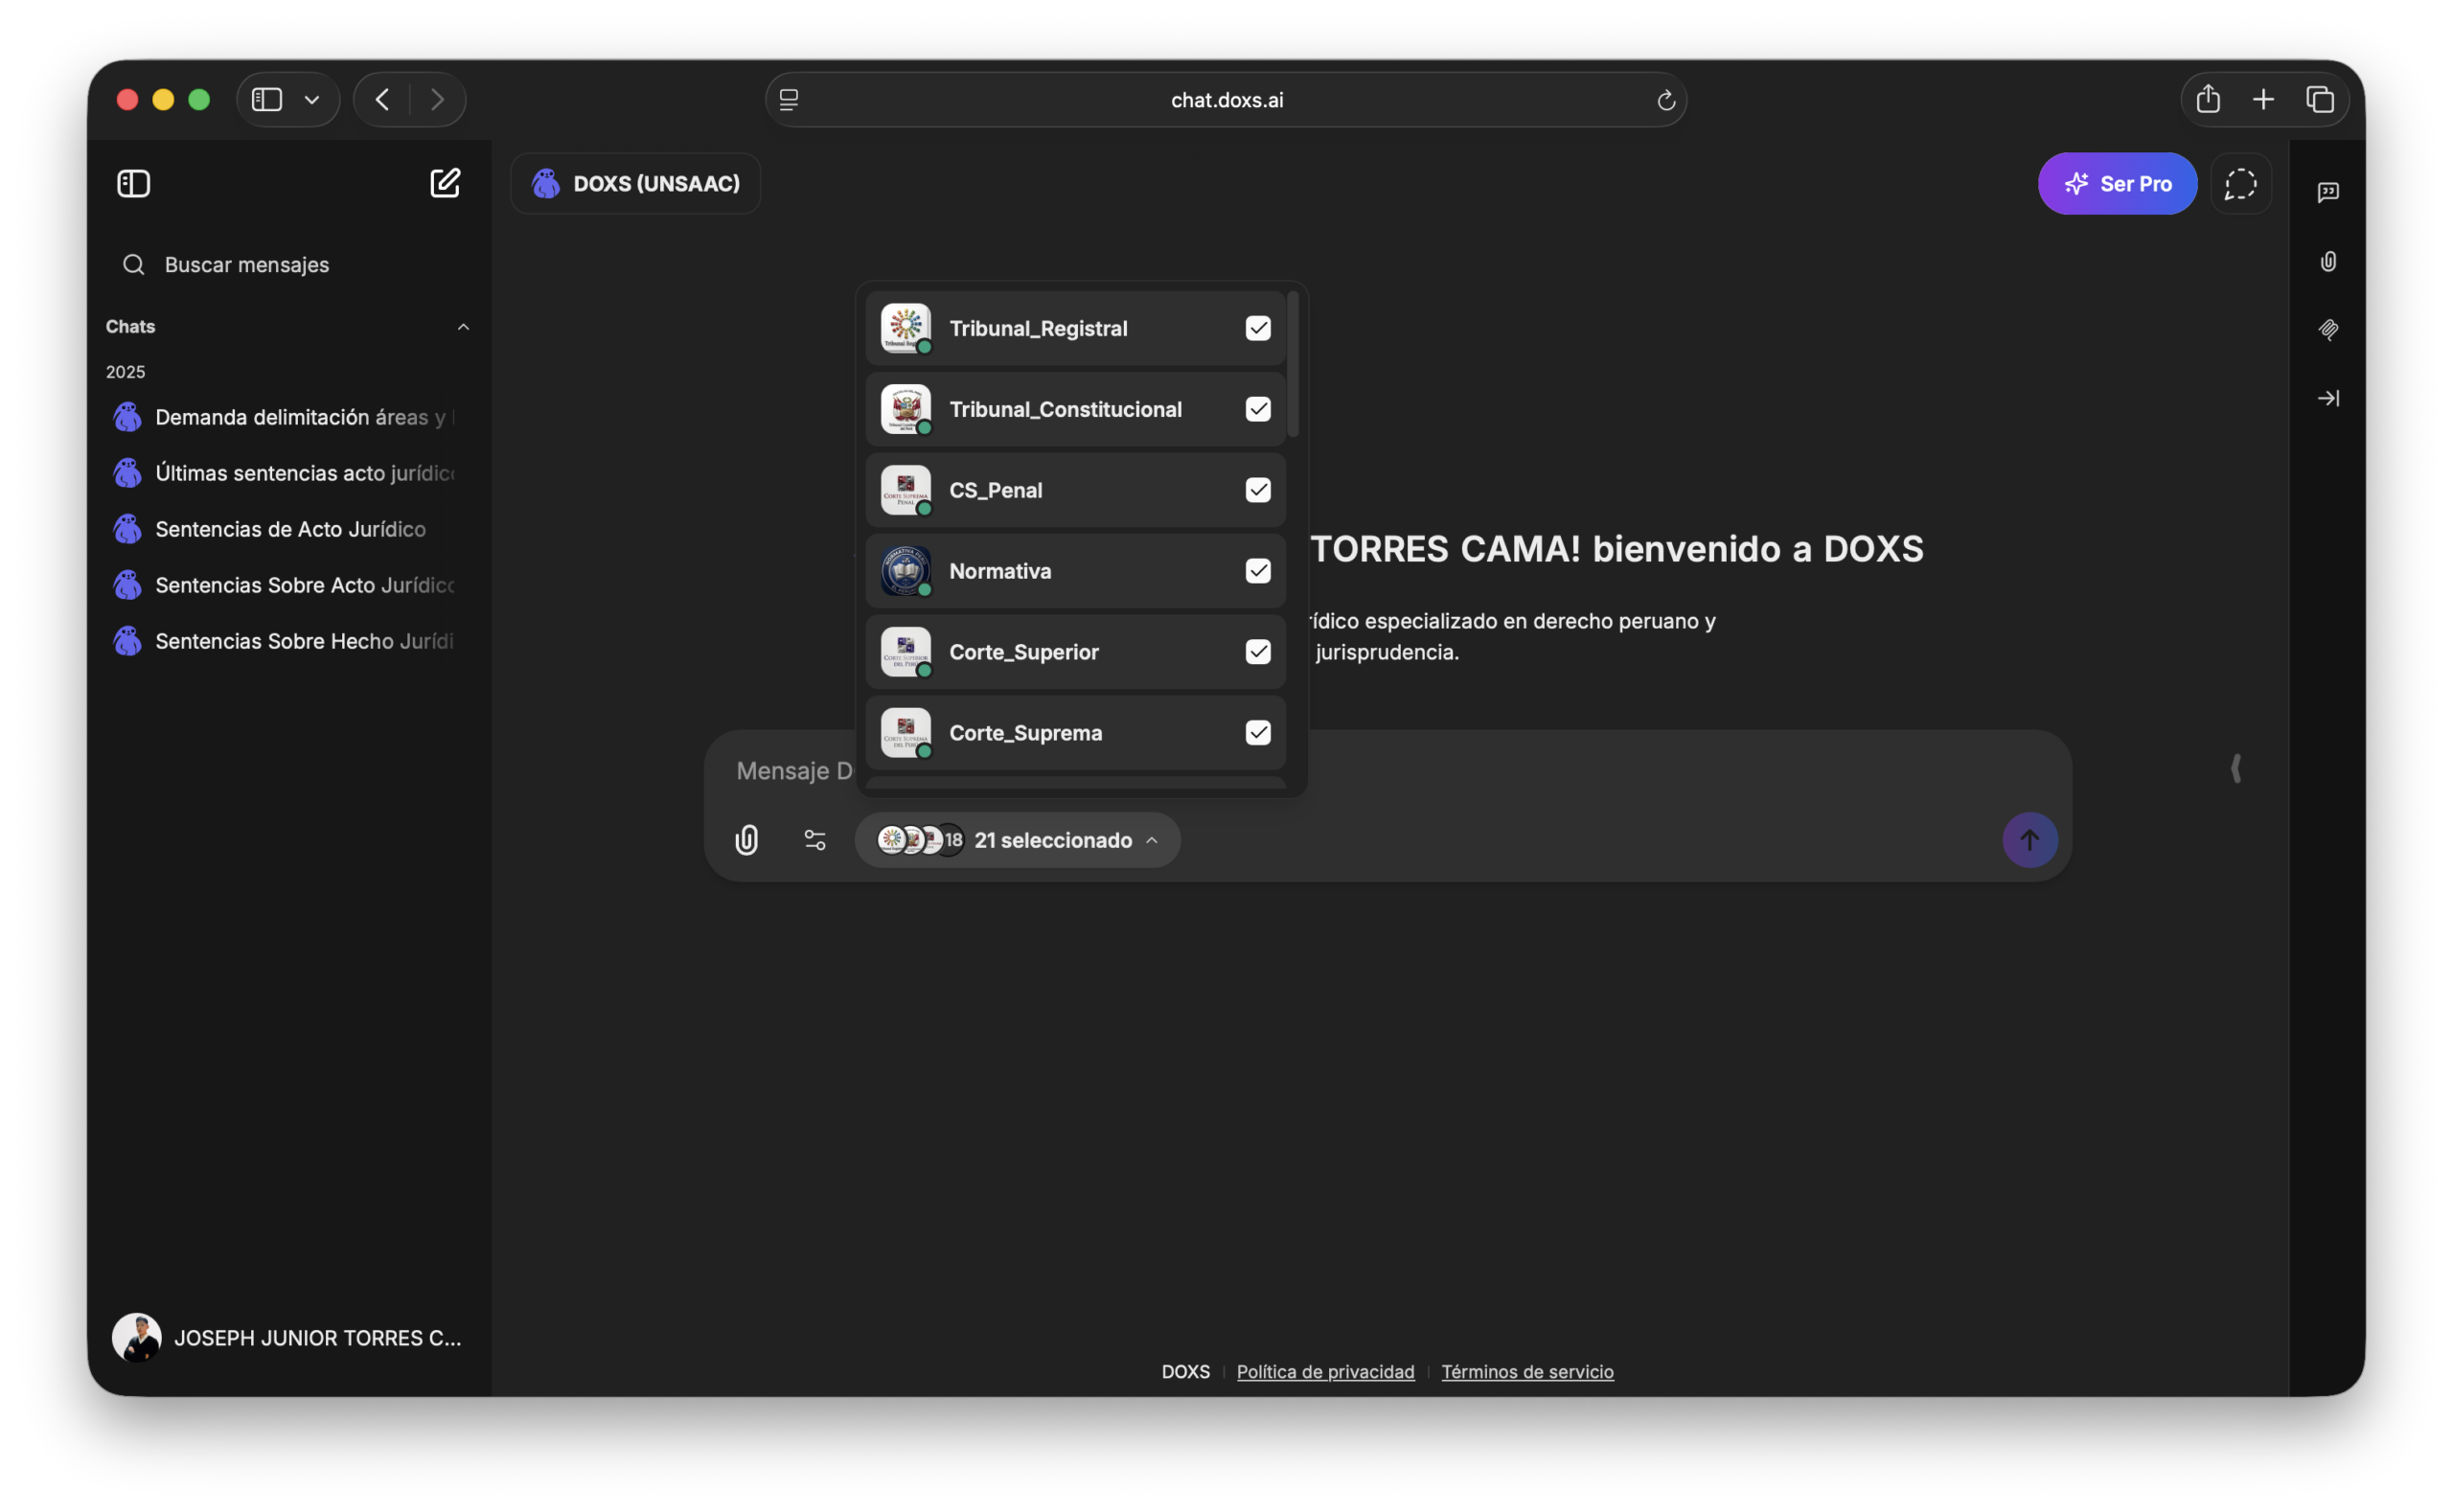Click the Corte_Suprema logo icon
The width and height of the screenshot is (2453, 1512).
(x=905, y=733)
